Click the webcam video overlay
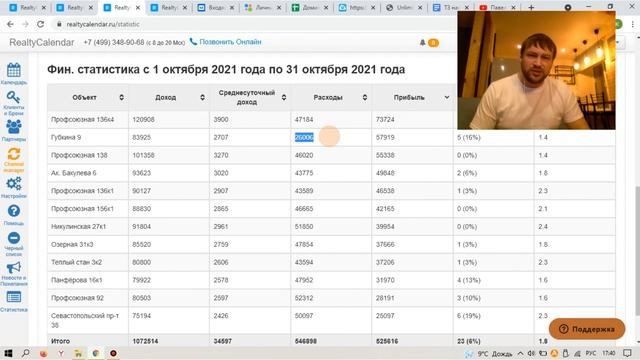The image size is (640, 360). click(536, 70)
